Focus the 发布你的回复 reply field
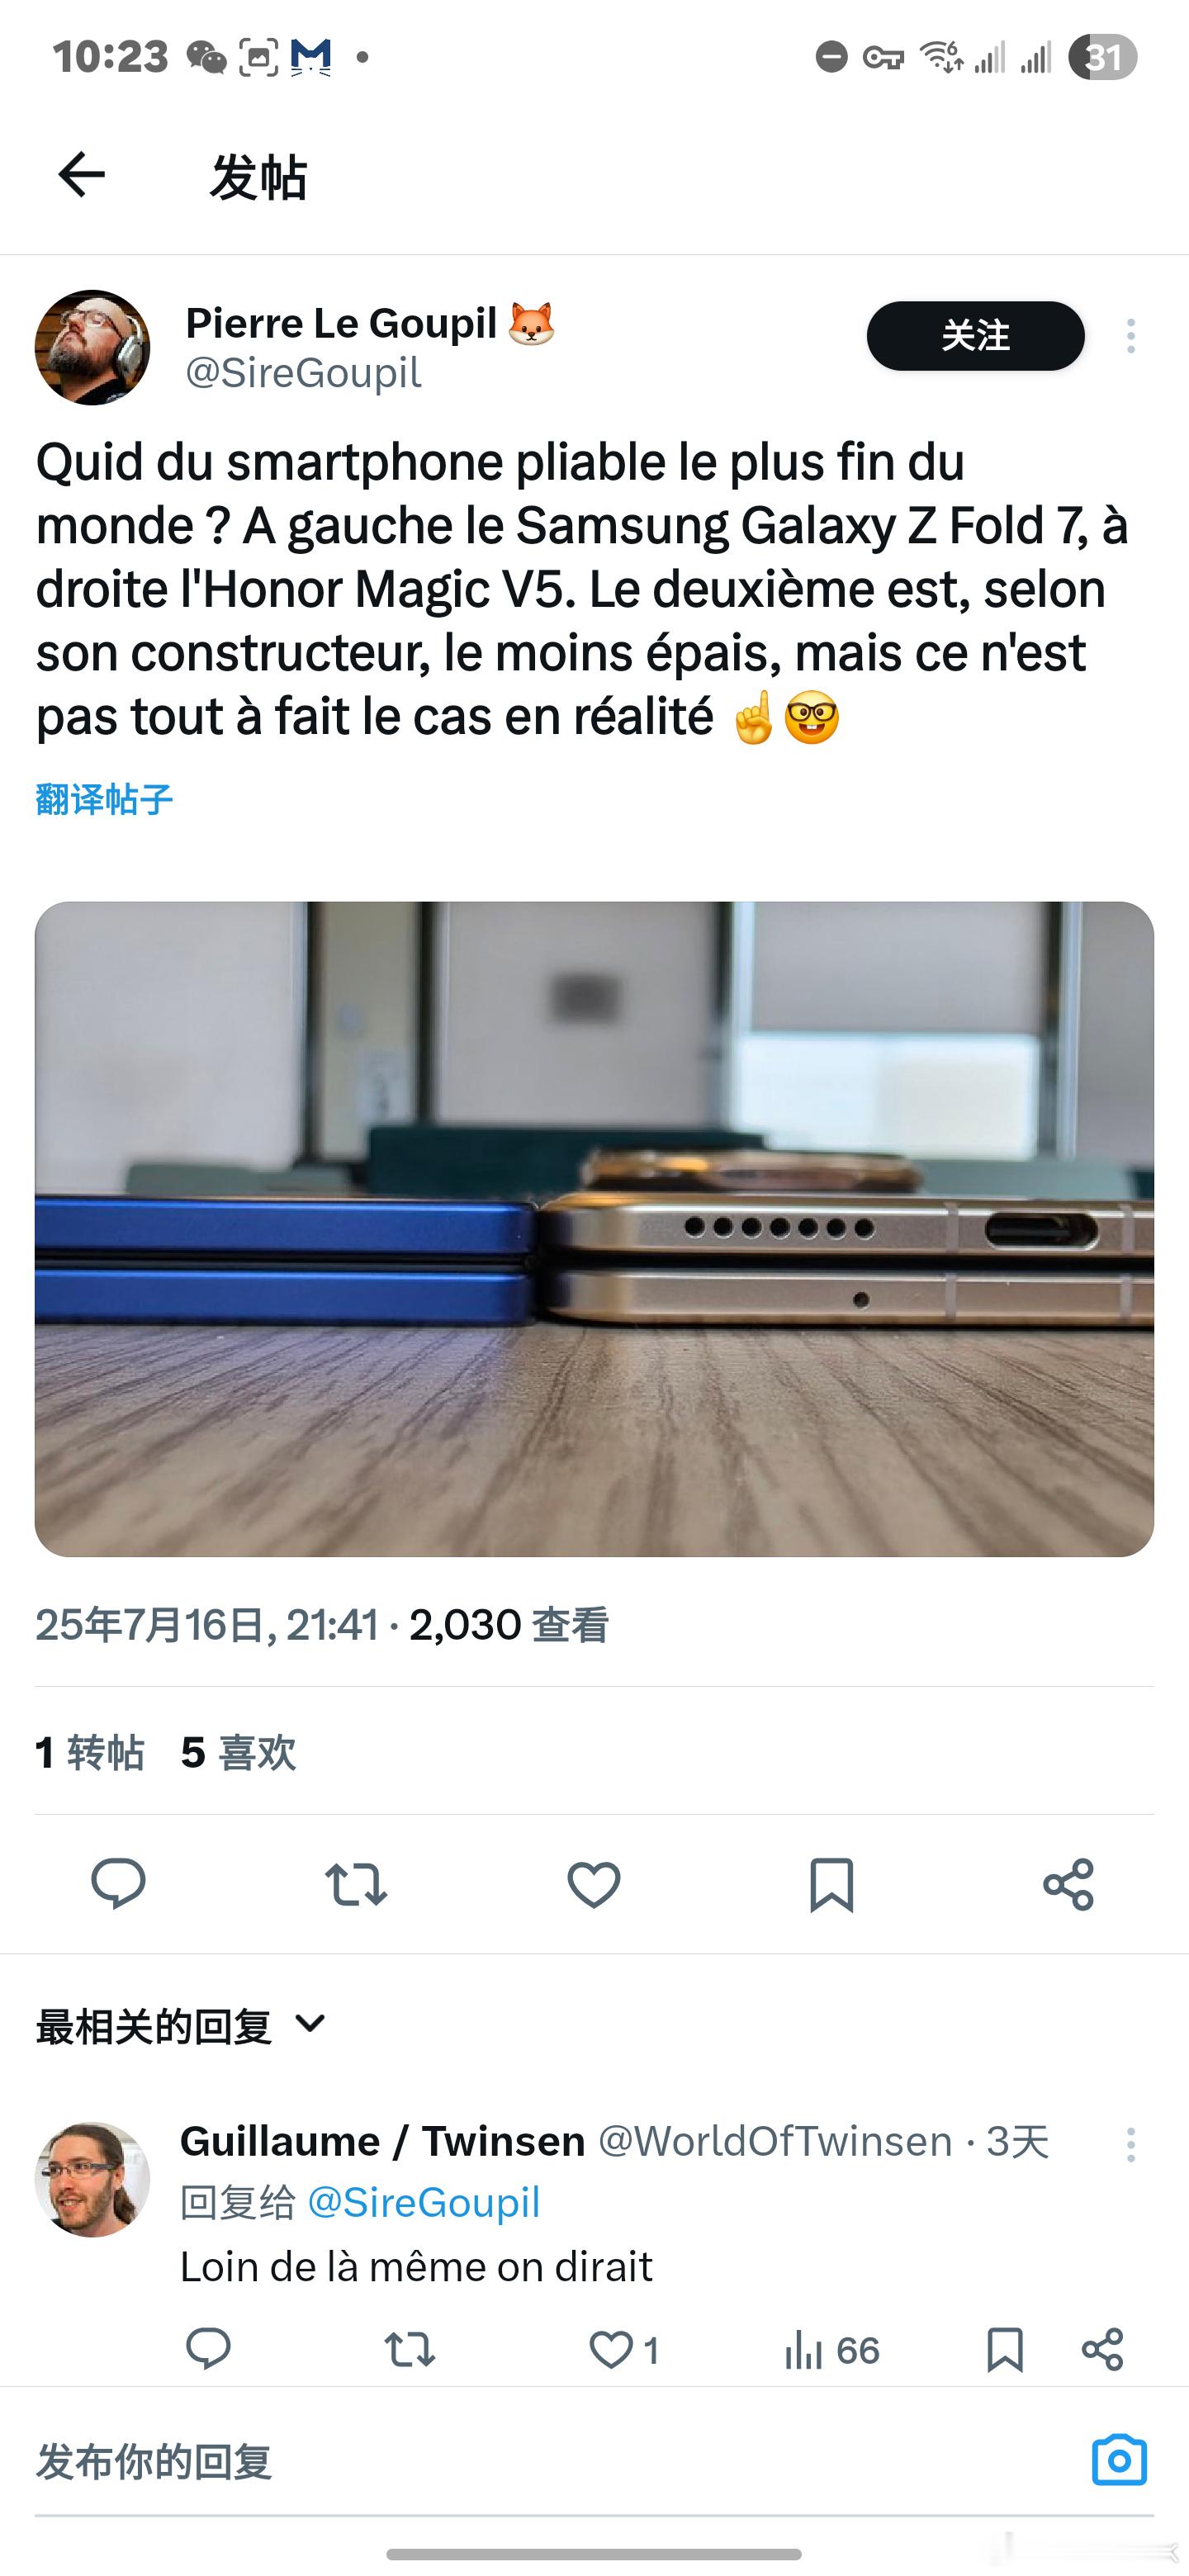 (560, 2461)
